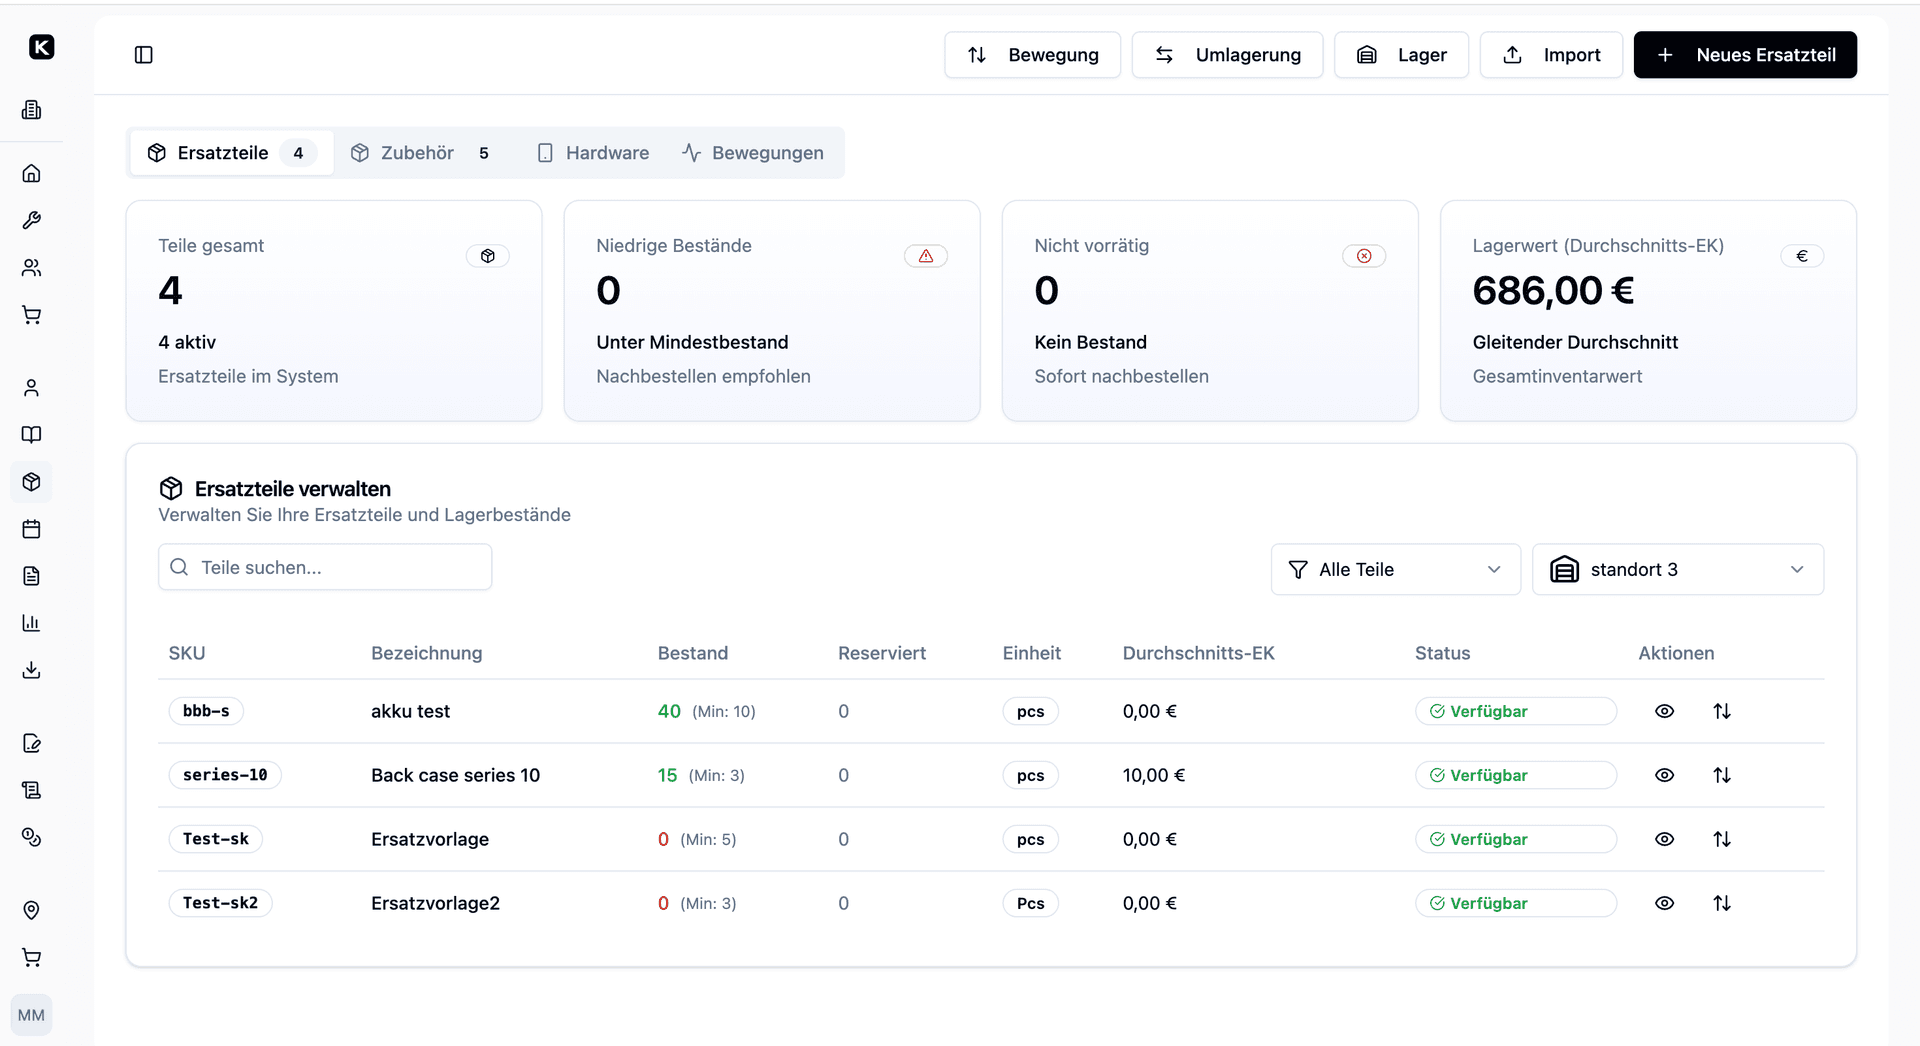
Task: Click the Neues Ersatzteil button
Action: click(1744, 55)
